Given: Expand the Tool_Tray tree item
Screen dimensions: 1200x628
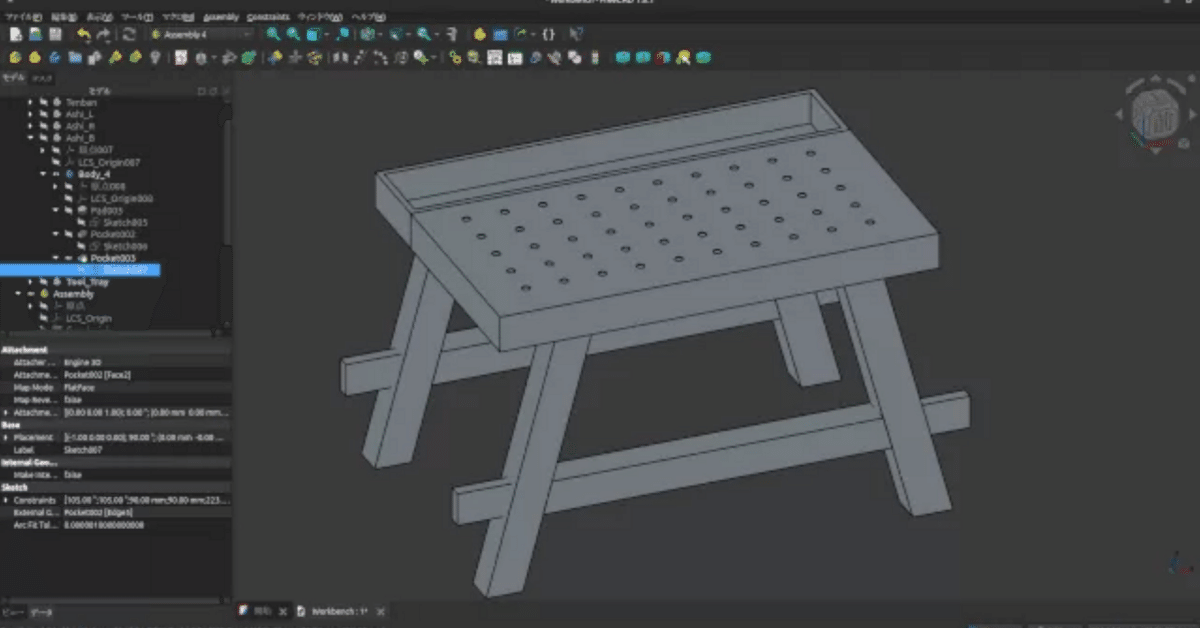Looking at the screenshot, I should click(x=30, y=282).
